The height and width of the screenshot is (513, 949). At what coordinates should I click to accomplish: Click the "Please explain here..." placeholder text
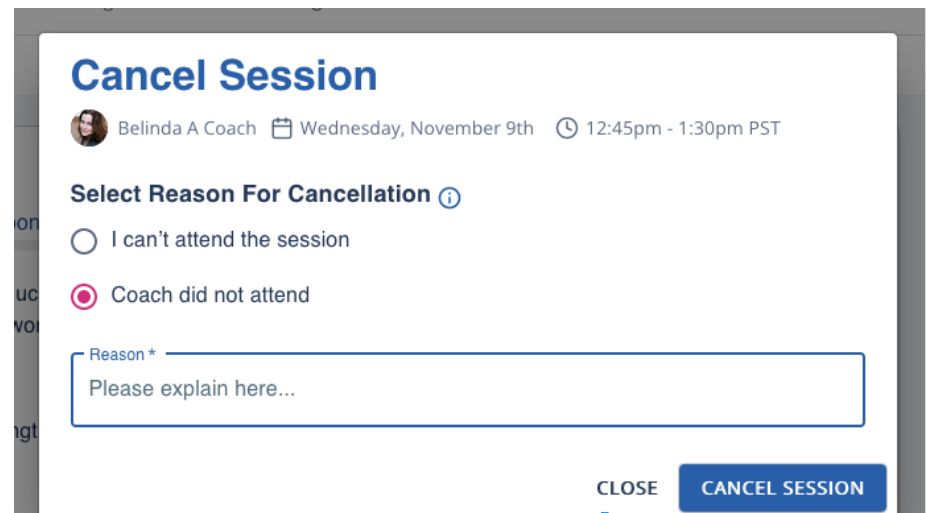192,389
